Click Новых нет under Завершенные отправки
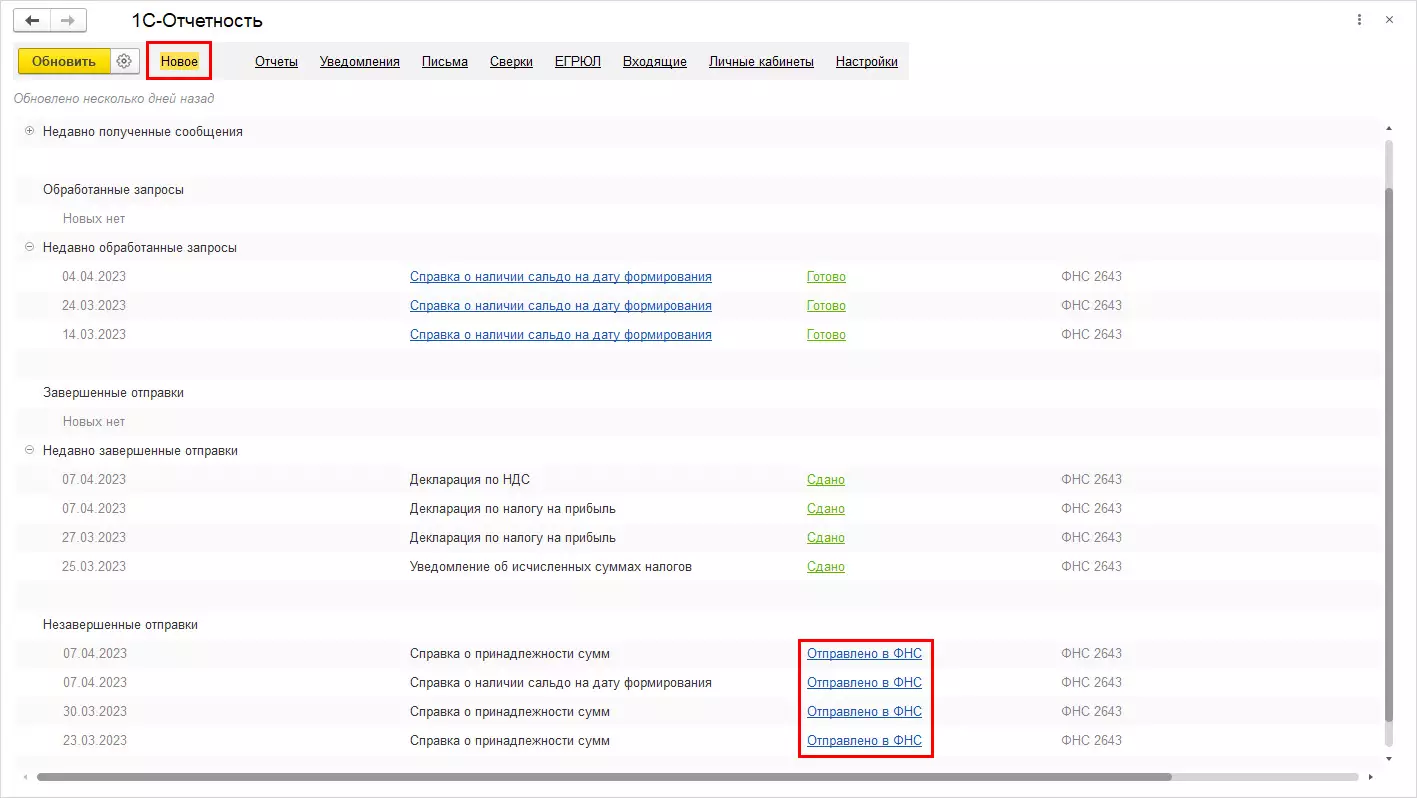This screenshot has height=798, width=1417. coord(94,421)
